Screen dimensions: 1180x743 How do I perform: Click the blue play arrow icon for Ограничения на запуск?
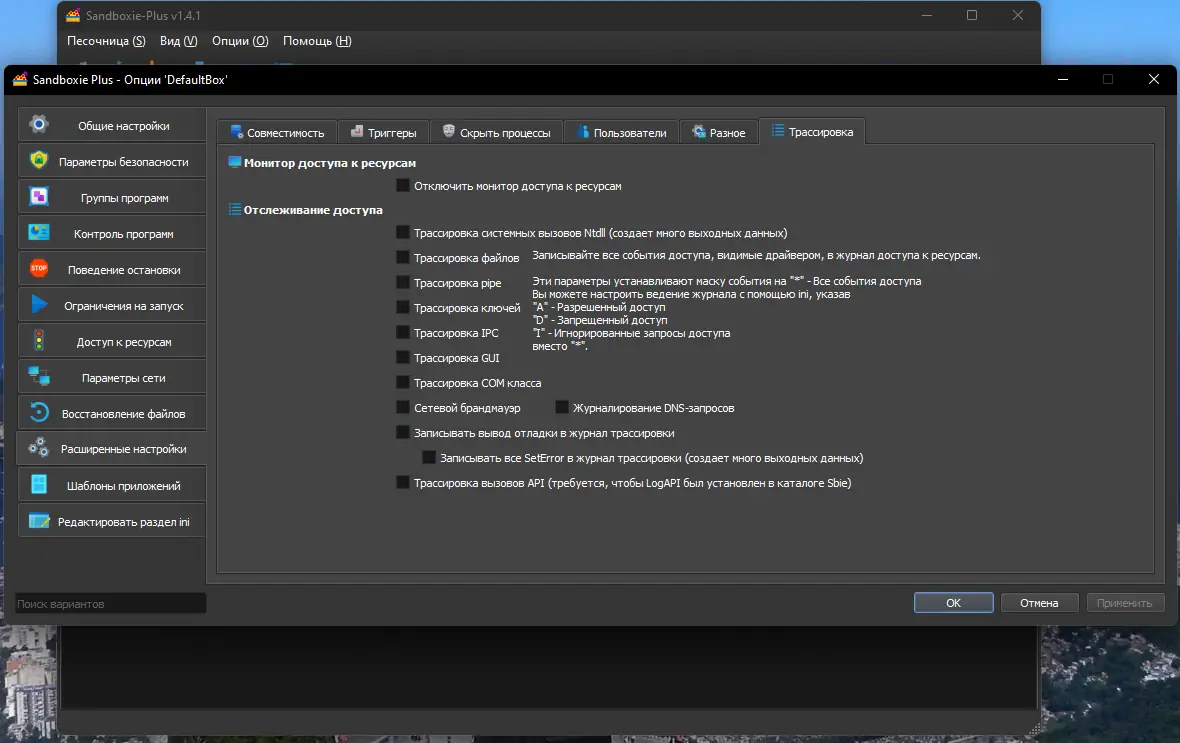(x=39, y=304)
